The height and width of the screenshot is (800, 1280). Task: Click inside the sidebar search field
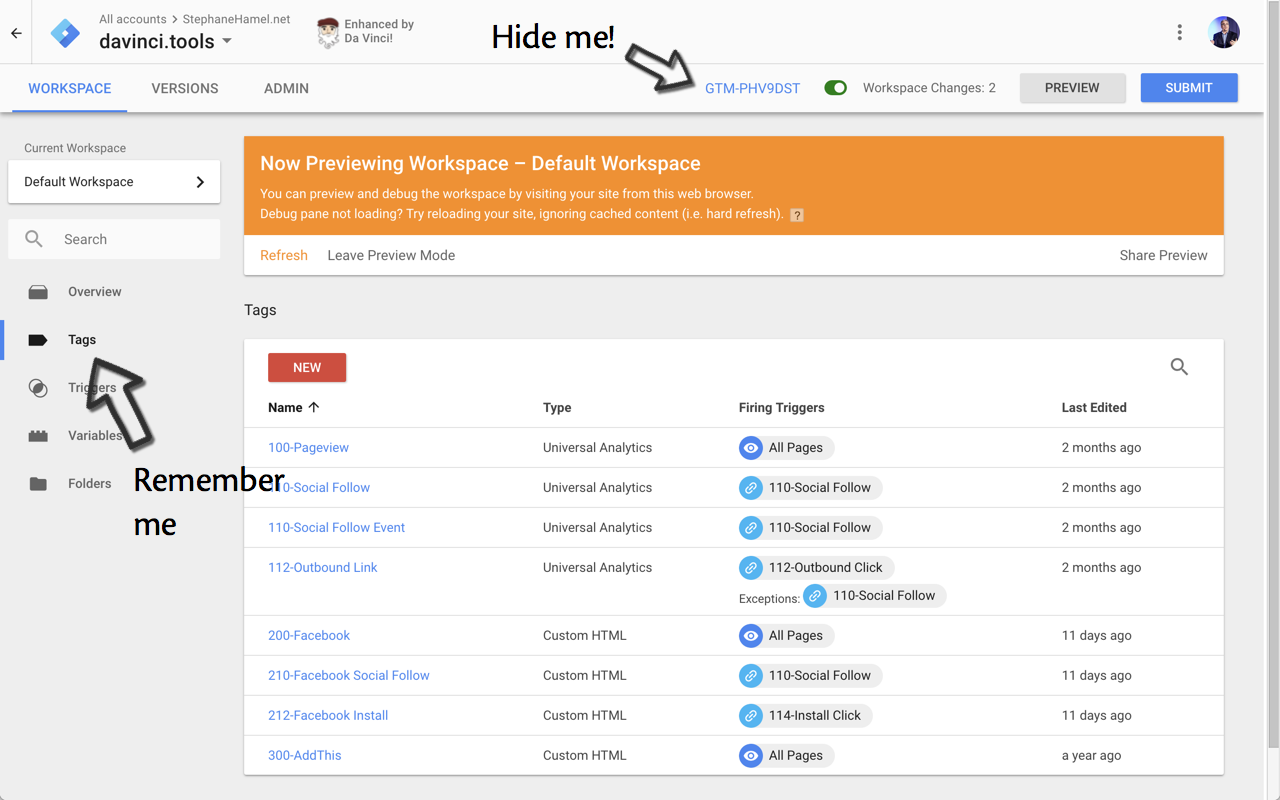[114, 239]
